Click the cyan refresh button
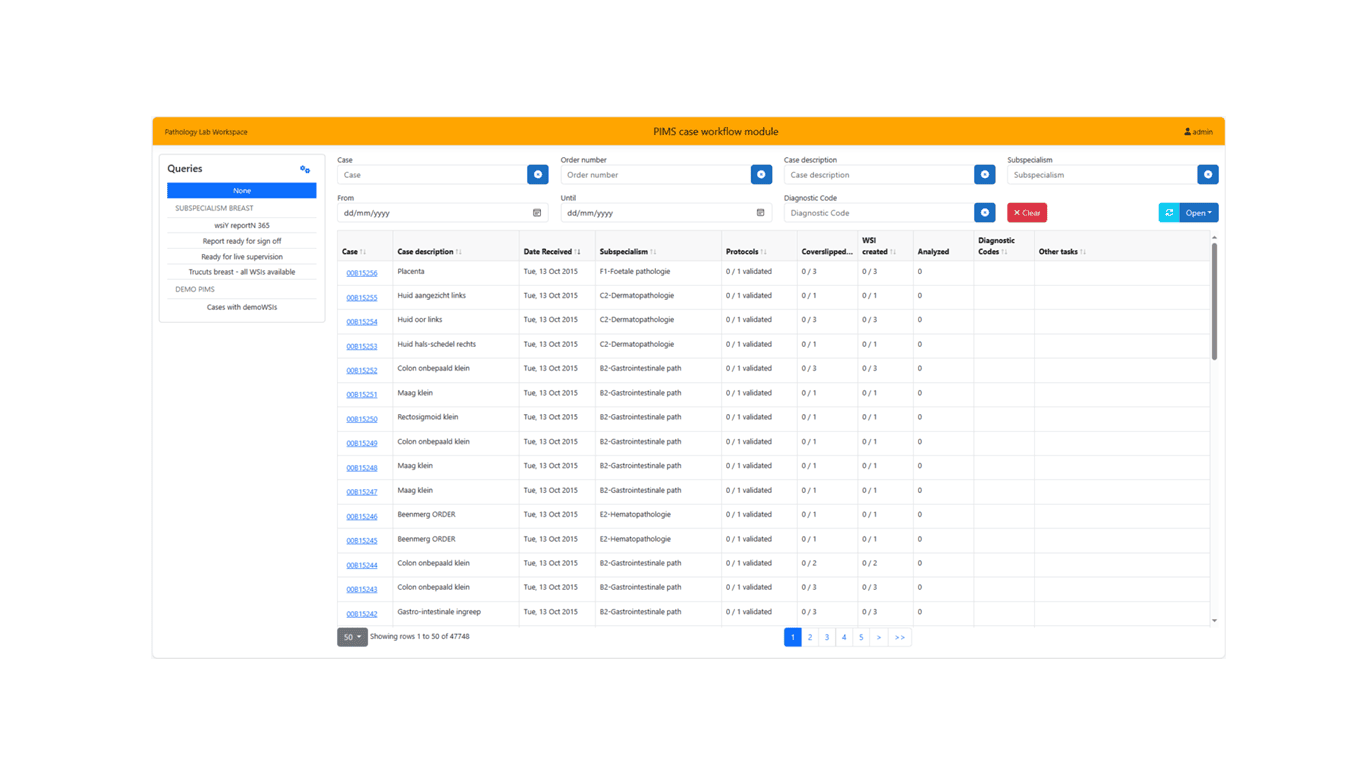 1169,213
